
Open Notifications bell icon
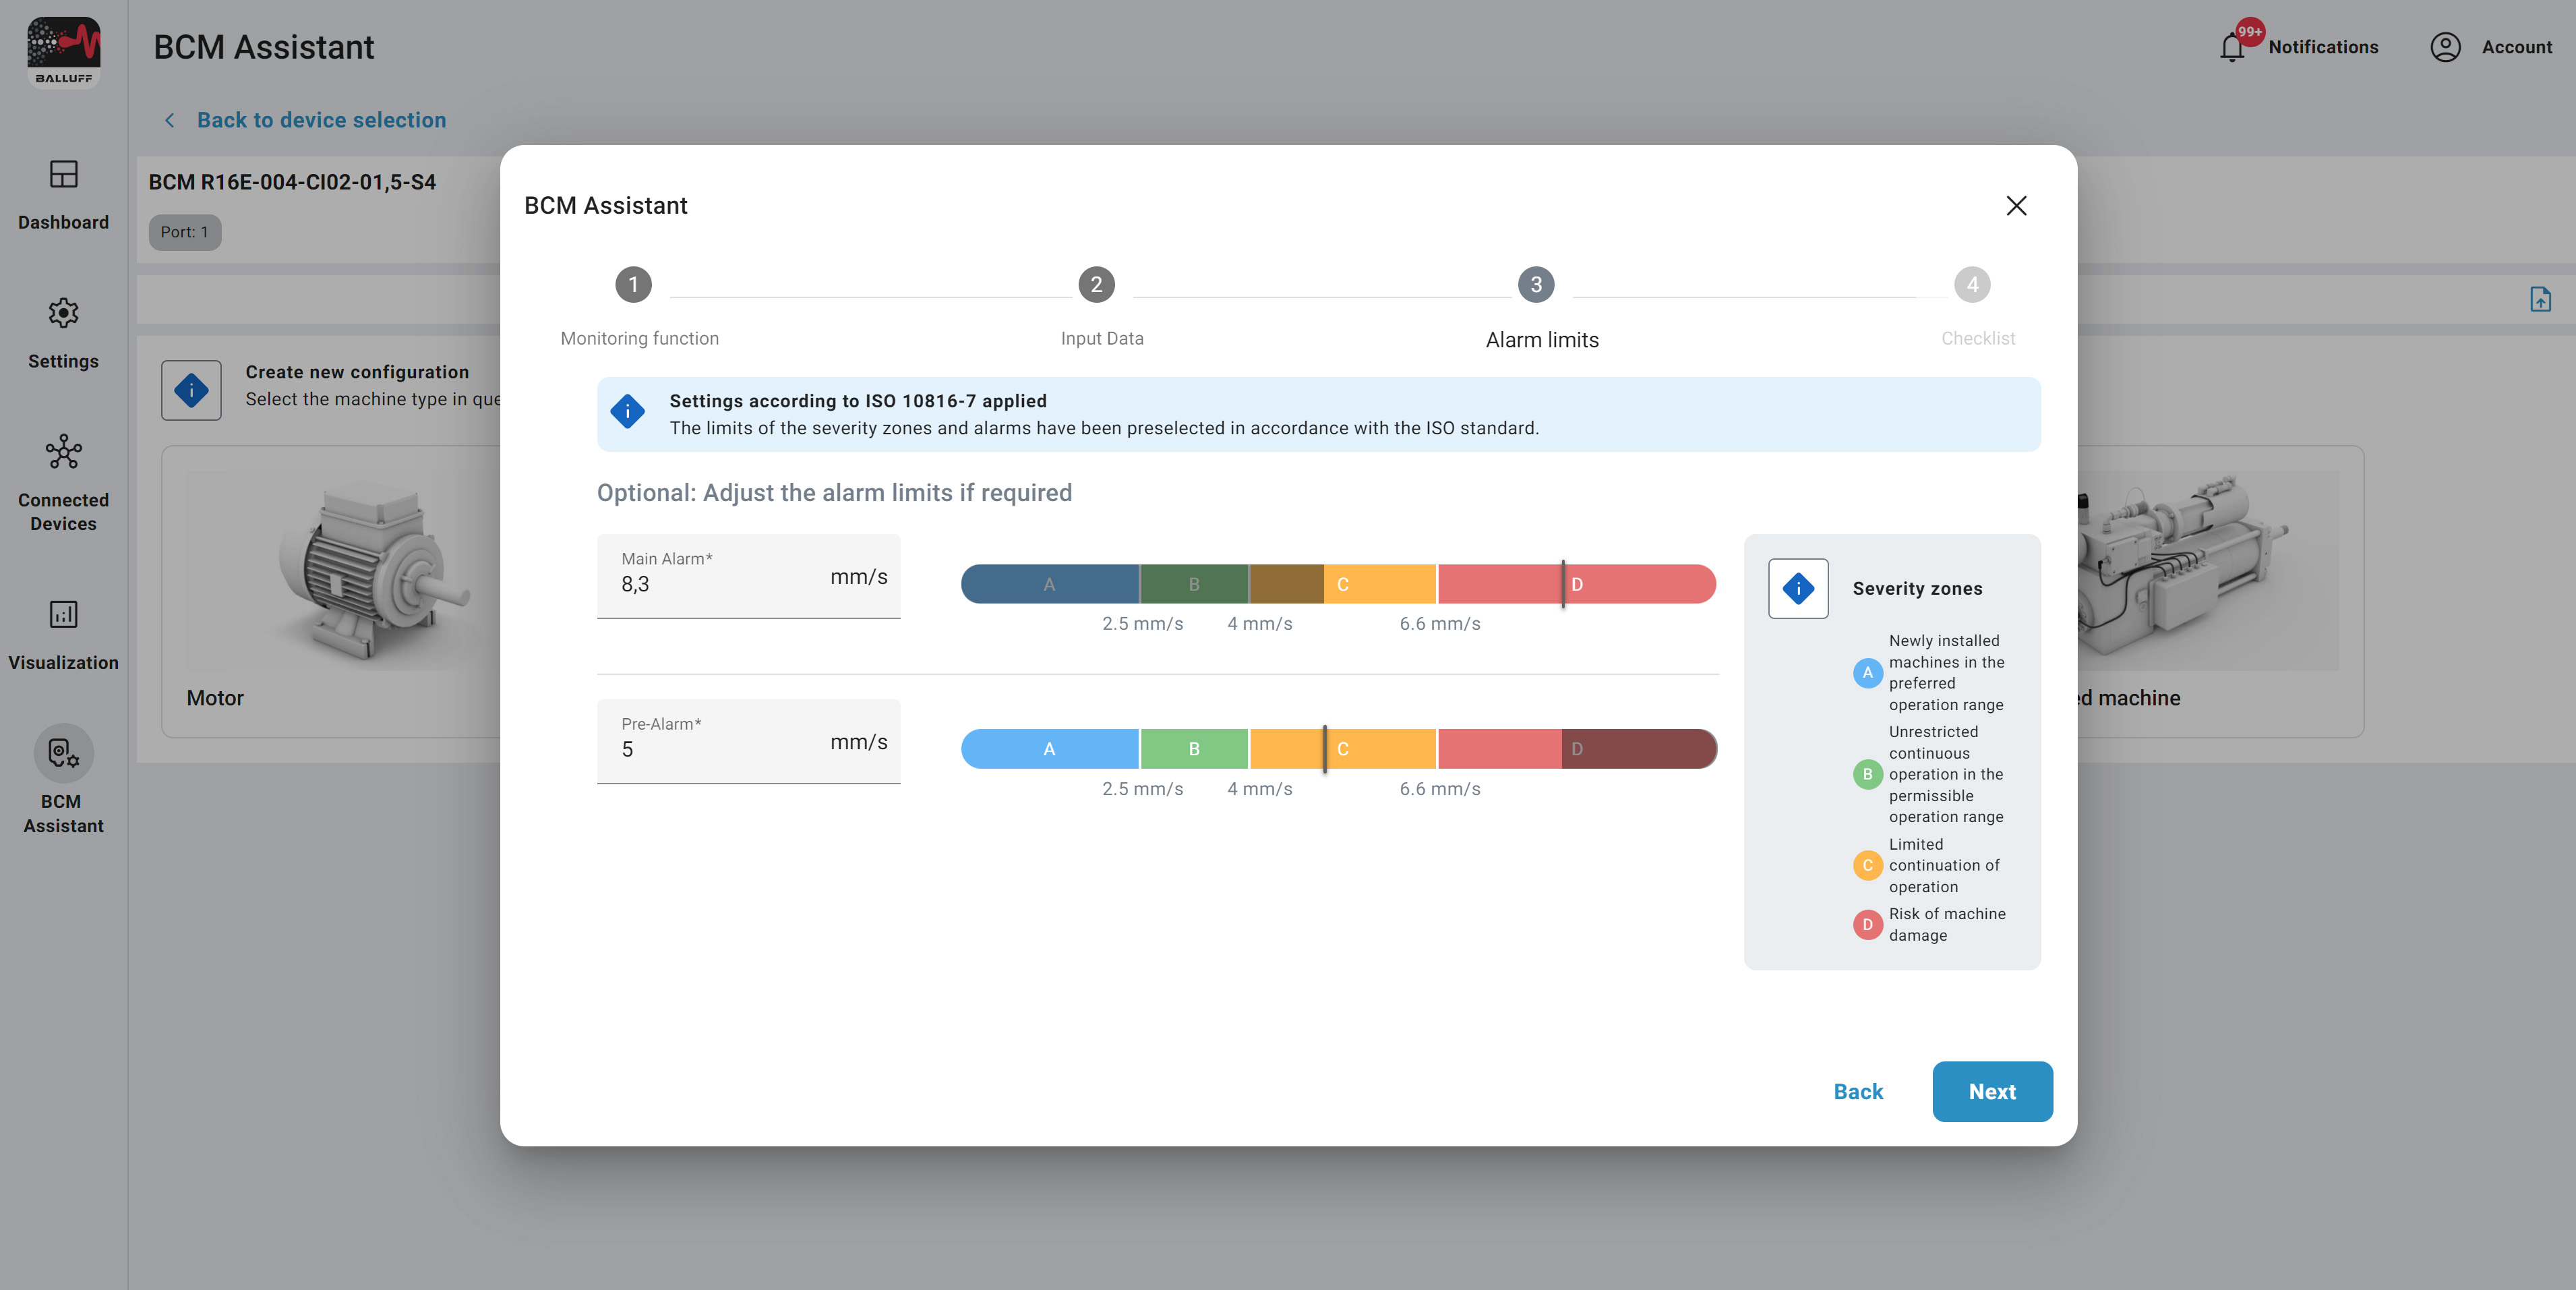click(2232, 47)
